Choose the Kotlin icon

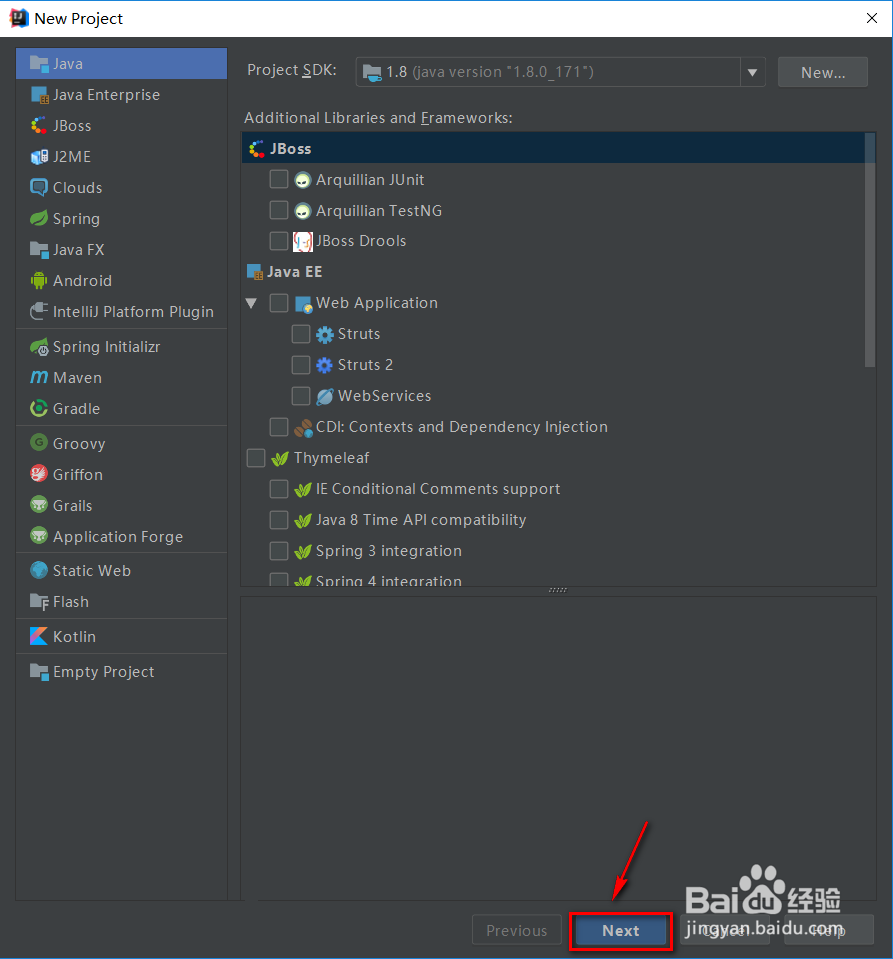(39, 636)
